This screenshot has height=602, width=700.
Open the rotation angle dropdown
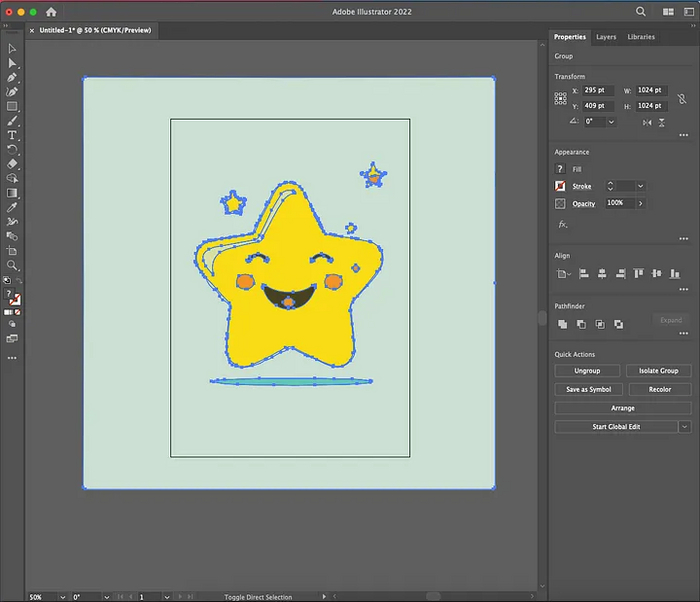611,121
